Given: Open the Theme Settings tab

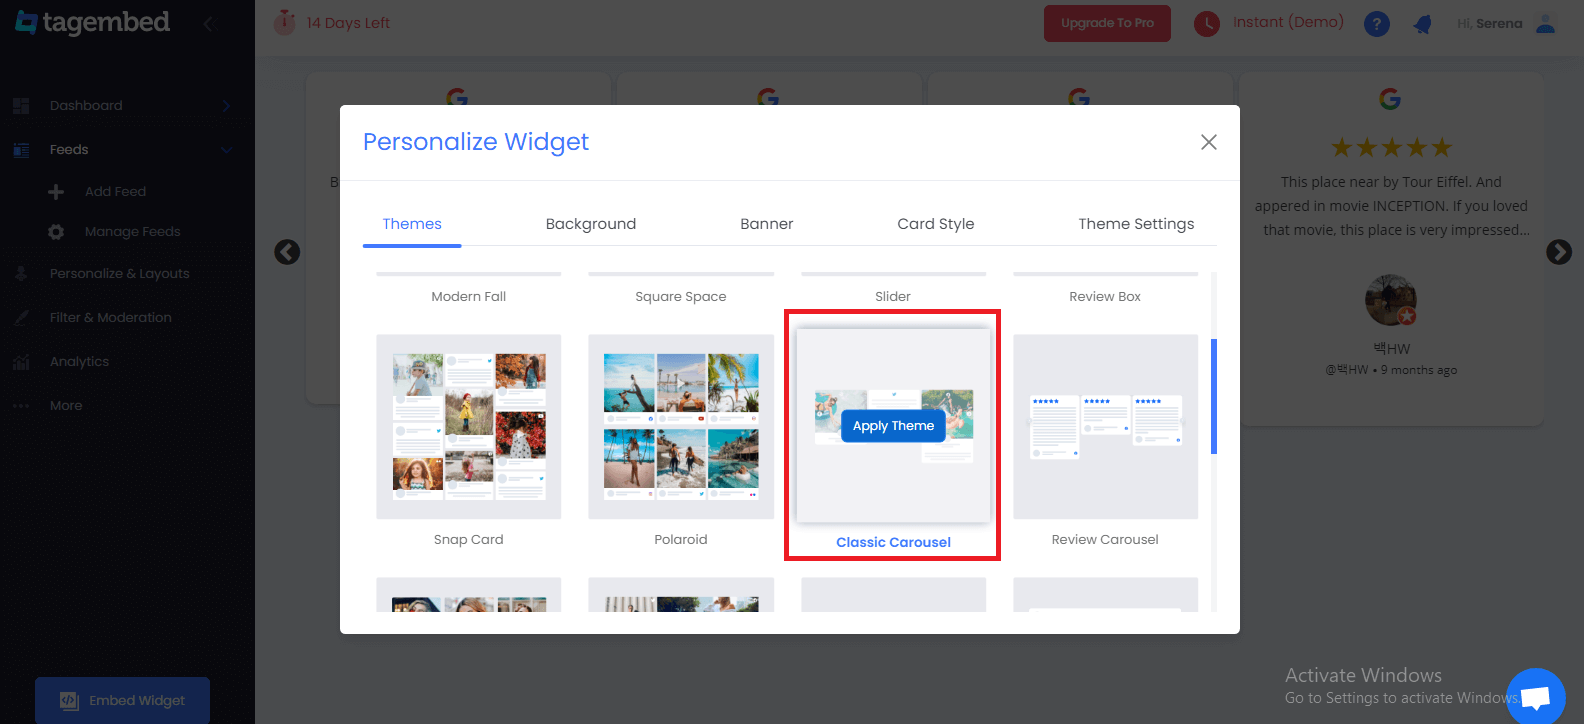Looking at the screenshot, I should 1136,224.
